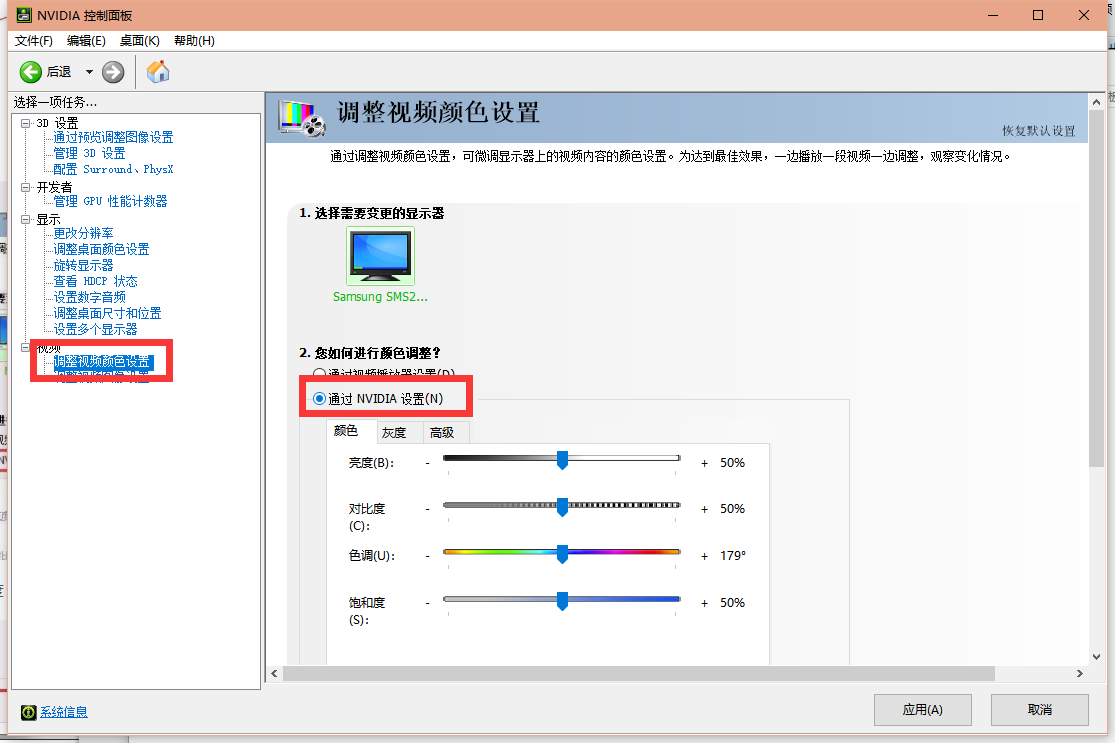The image size is (1115, 743).
Task: Click the system information icon at bottom-left
Action: [28, 711]
